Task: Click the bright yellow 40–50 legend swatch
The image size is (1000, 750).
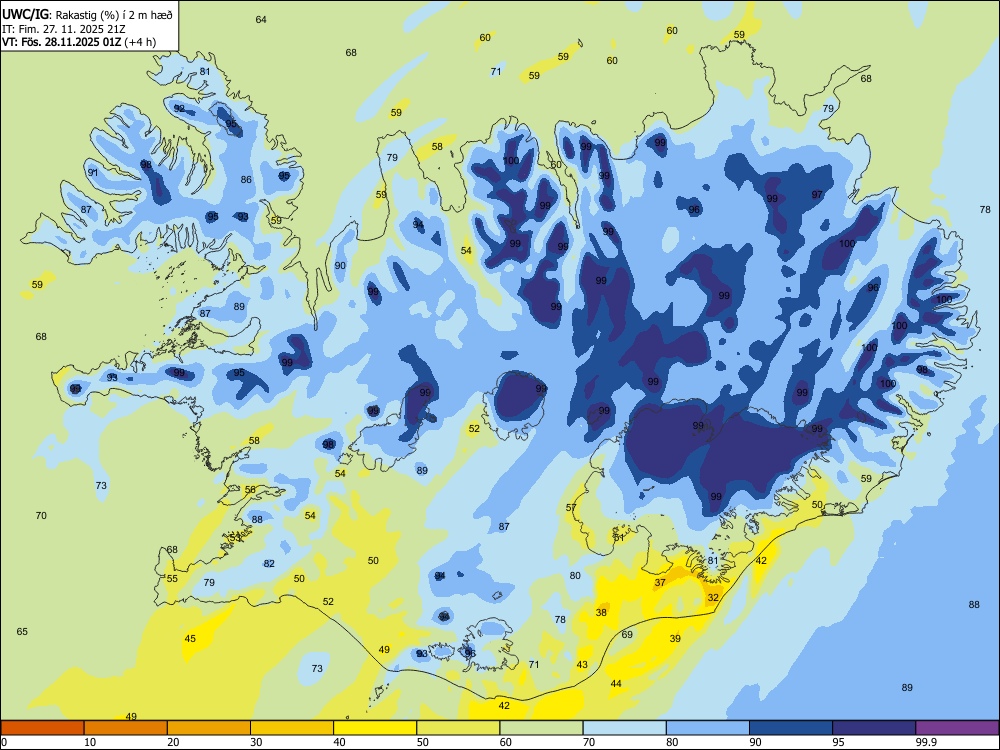Action: [375, 728]
